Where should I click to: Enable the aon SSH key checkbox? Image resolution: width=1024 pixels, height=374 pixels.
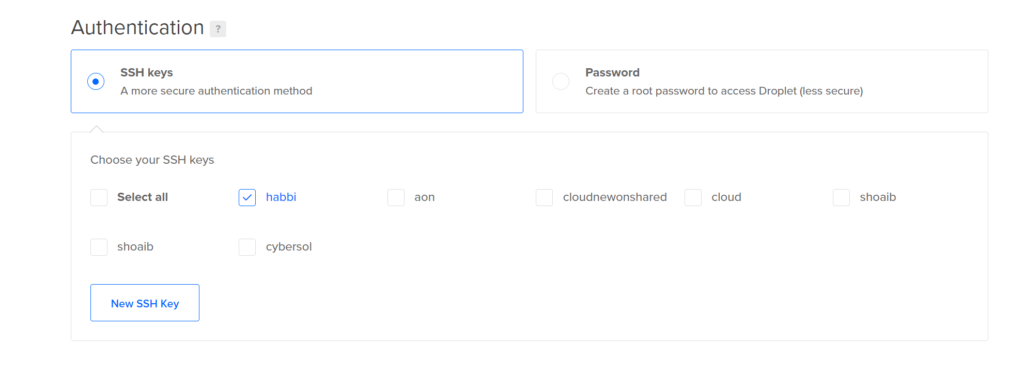click(x=396, y=197)
